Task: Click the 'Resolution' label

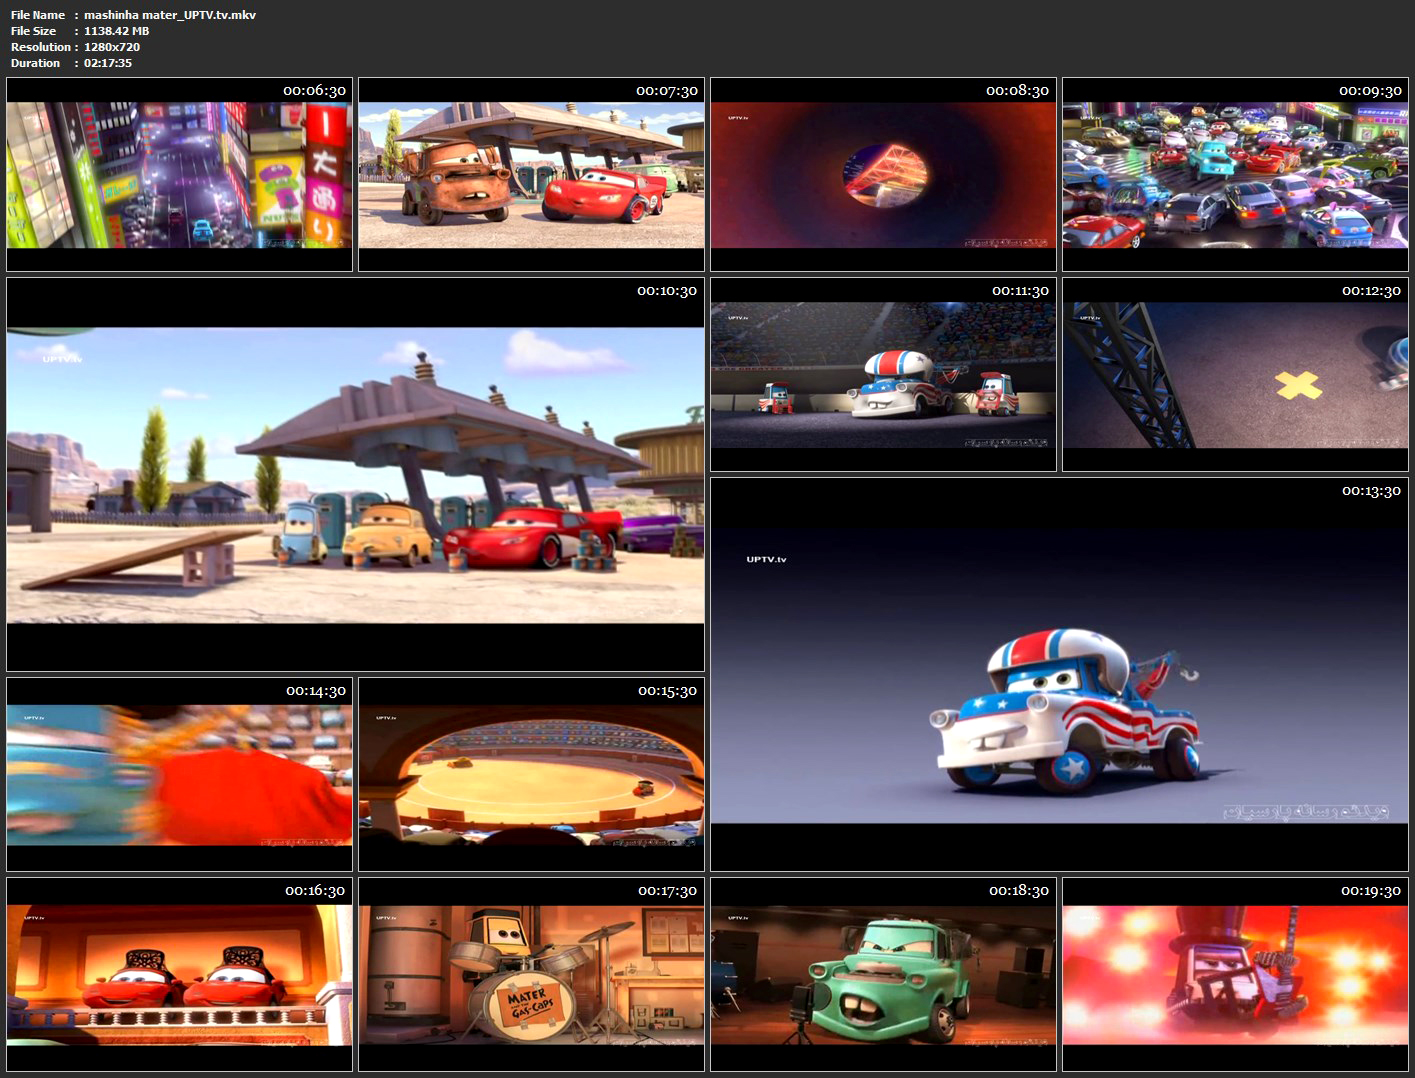Action: [41, 47]
